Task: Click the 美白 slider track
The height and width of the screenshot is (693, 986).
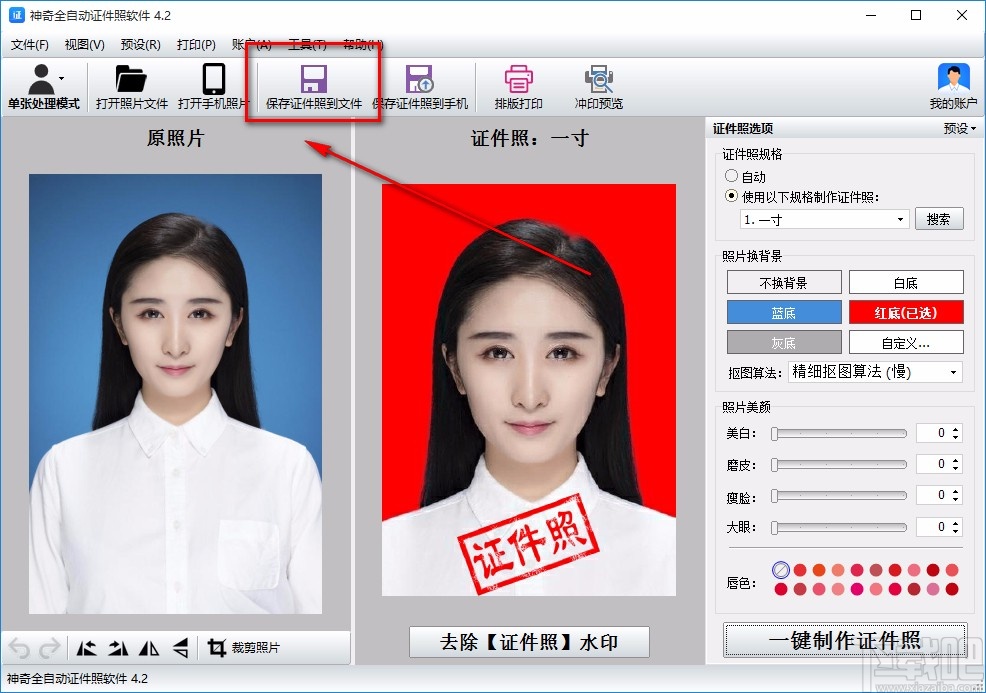Action: pos(839,433)
